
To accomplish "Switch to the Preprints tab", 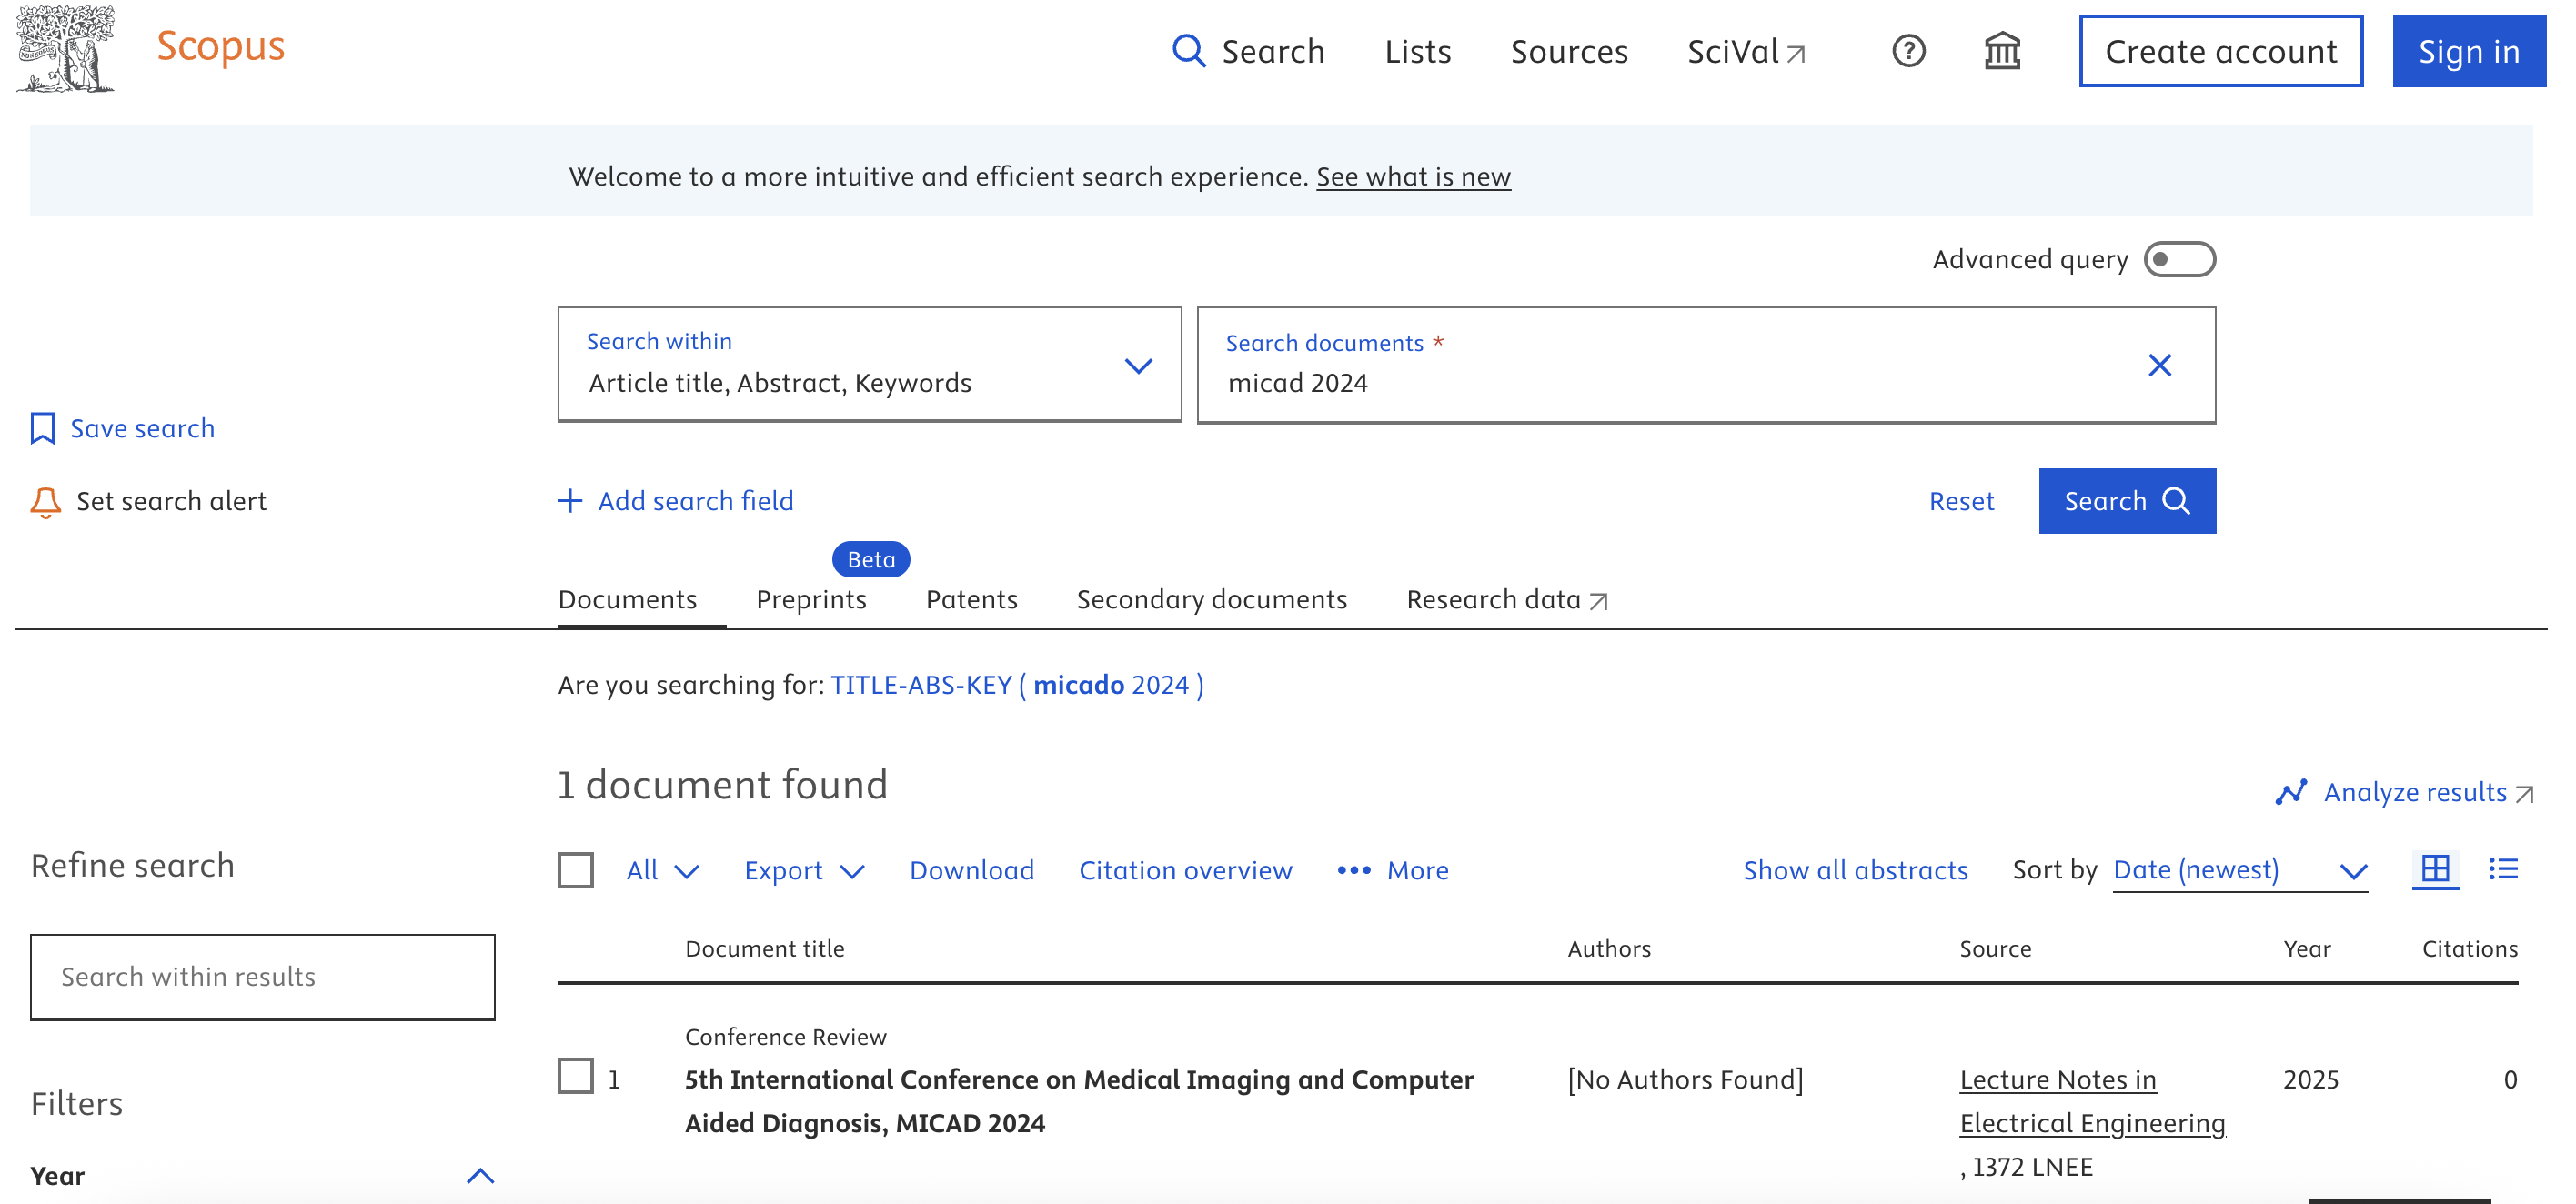I will [811, 599].
